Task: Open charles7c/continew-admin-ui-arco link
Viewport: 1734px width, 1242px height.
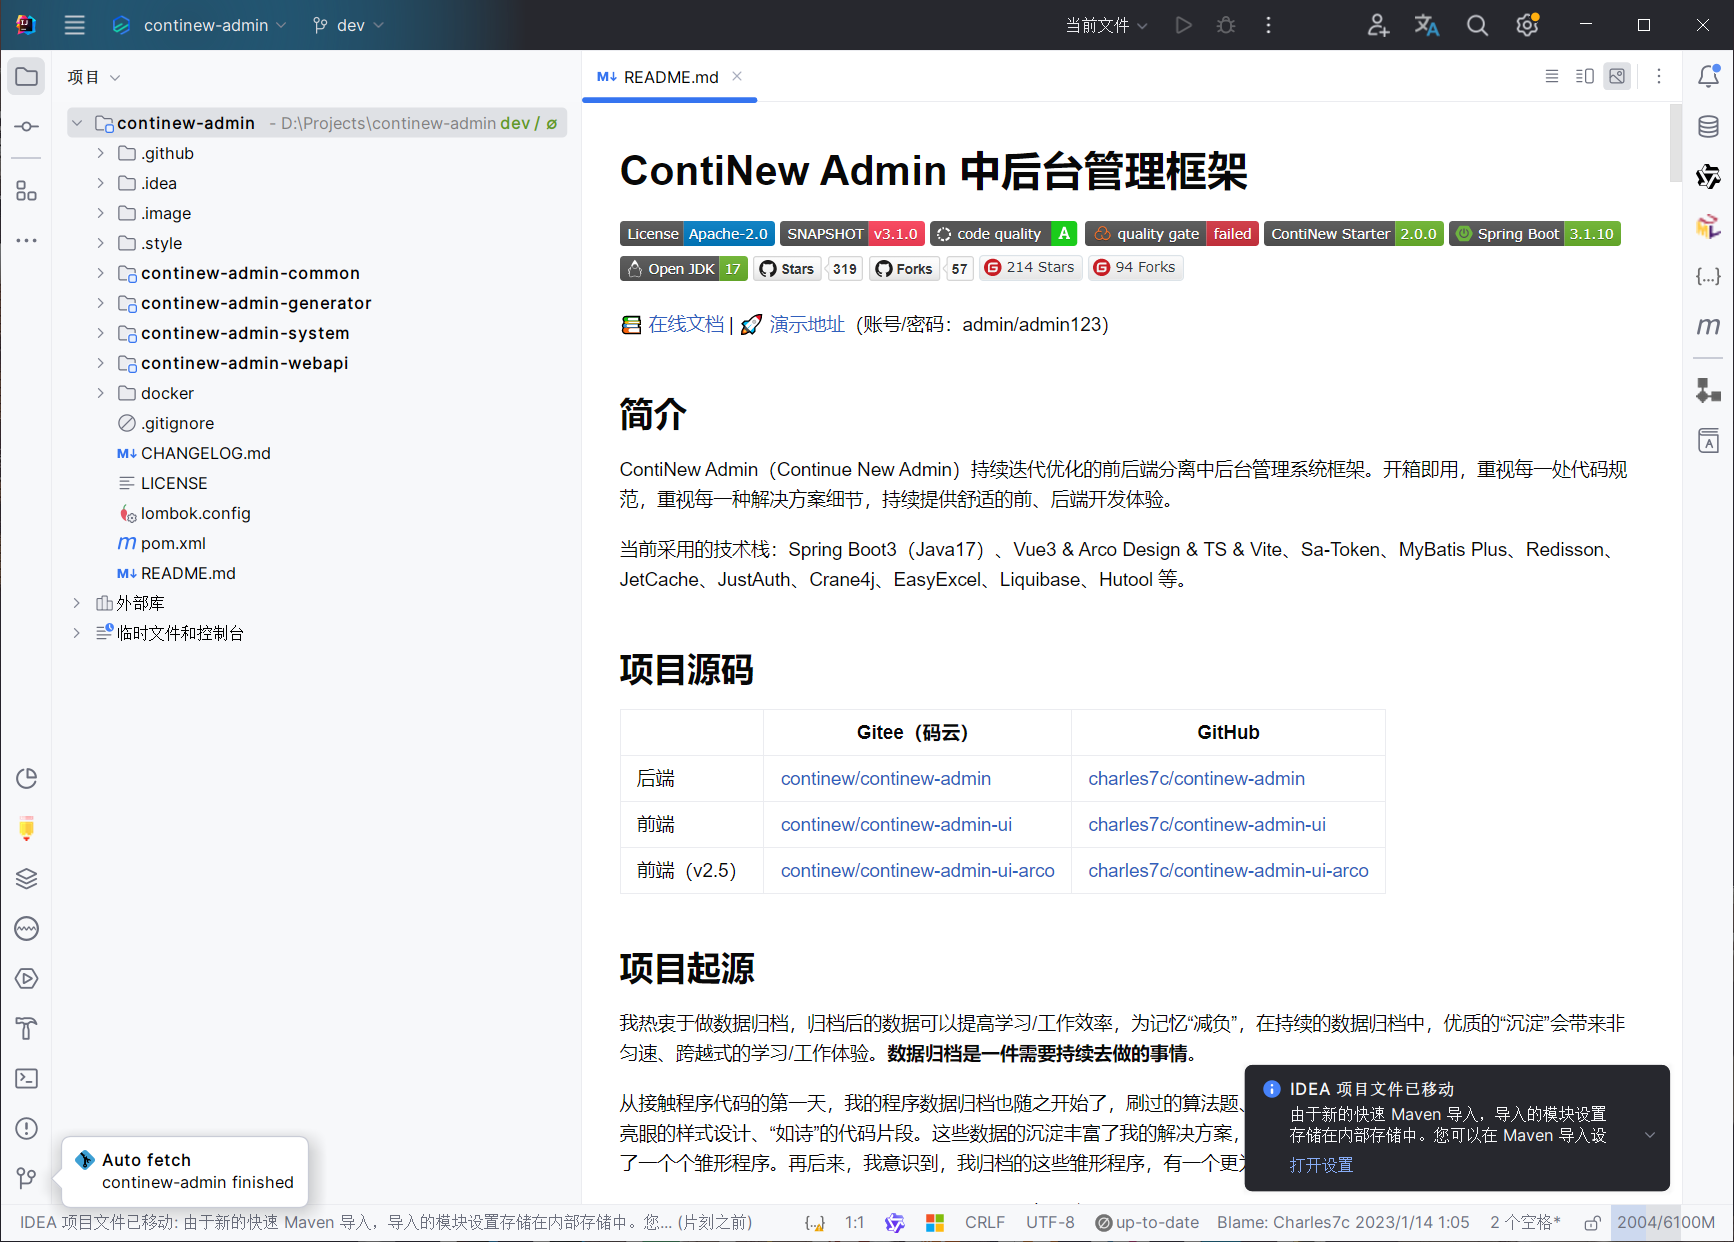Action: coord(1228,870)
